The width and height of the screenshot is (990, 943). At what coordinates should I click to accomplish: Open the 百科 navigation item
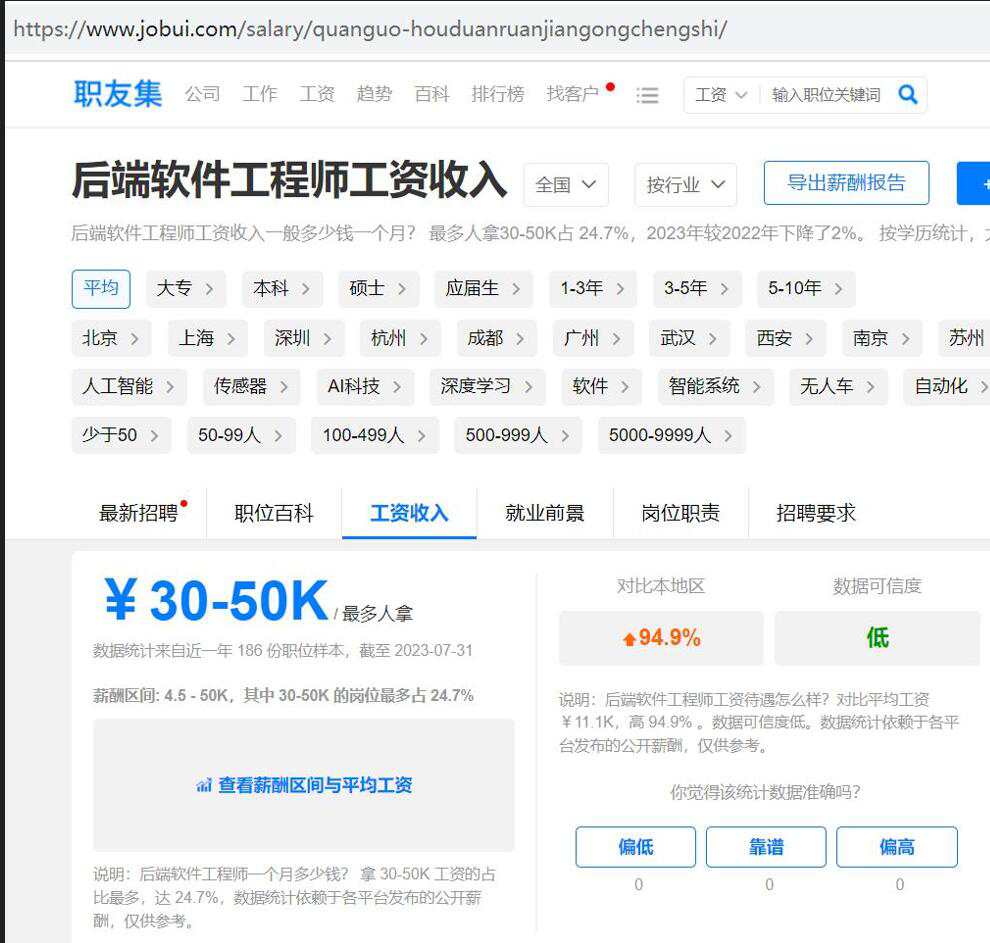click(432, 94)
